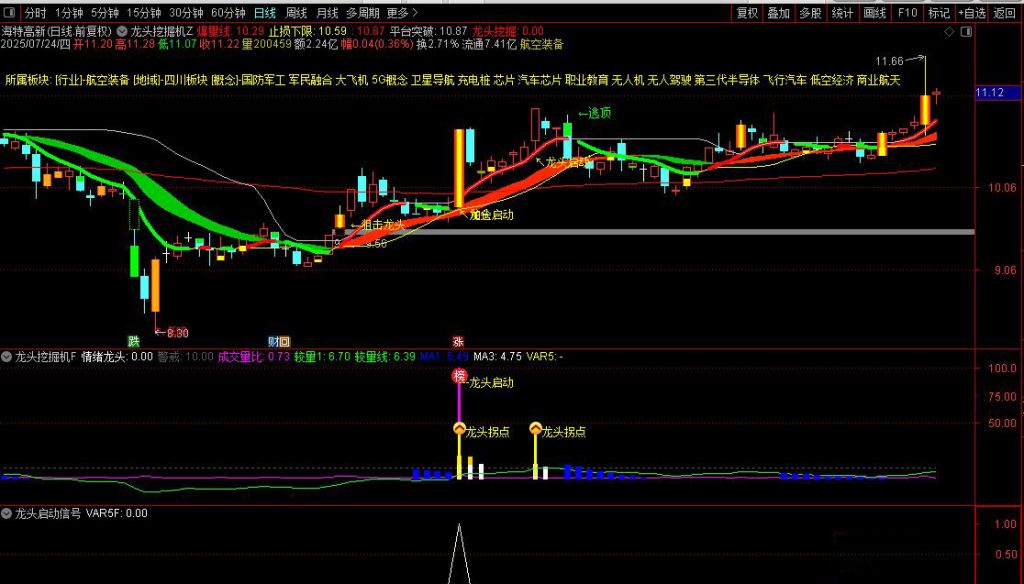
Task: Expand the 龙头启动信号 indicator menu
Action: pos(8,513)
